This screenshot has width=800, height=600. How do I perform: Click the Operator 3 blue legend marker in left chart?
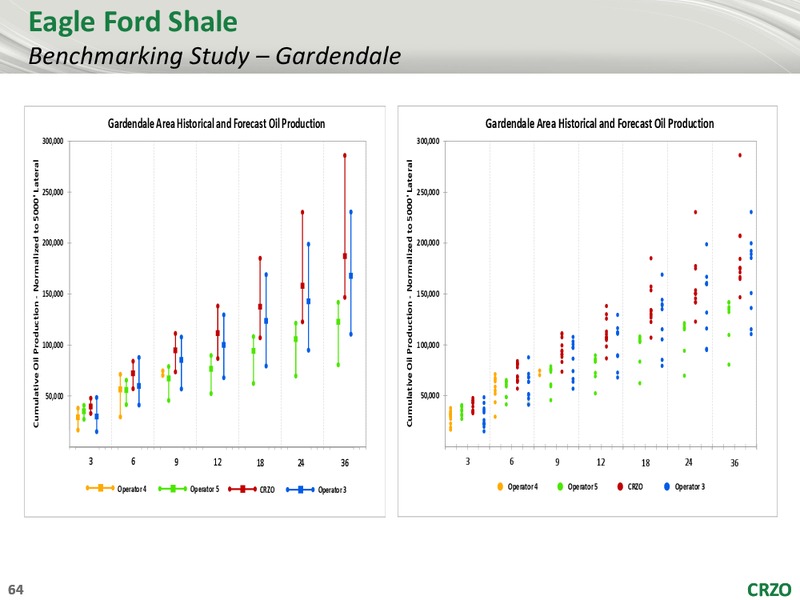pyautogui.click(x=301, y=489)
